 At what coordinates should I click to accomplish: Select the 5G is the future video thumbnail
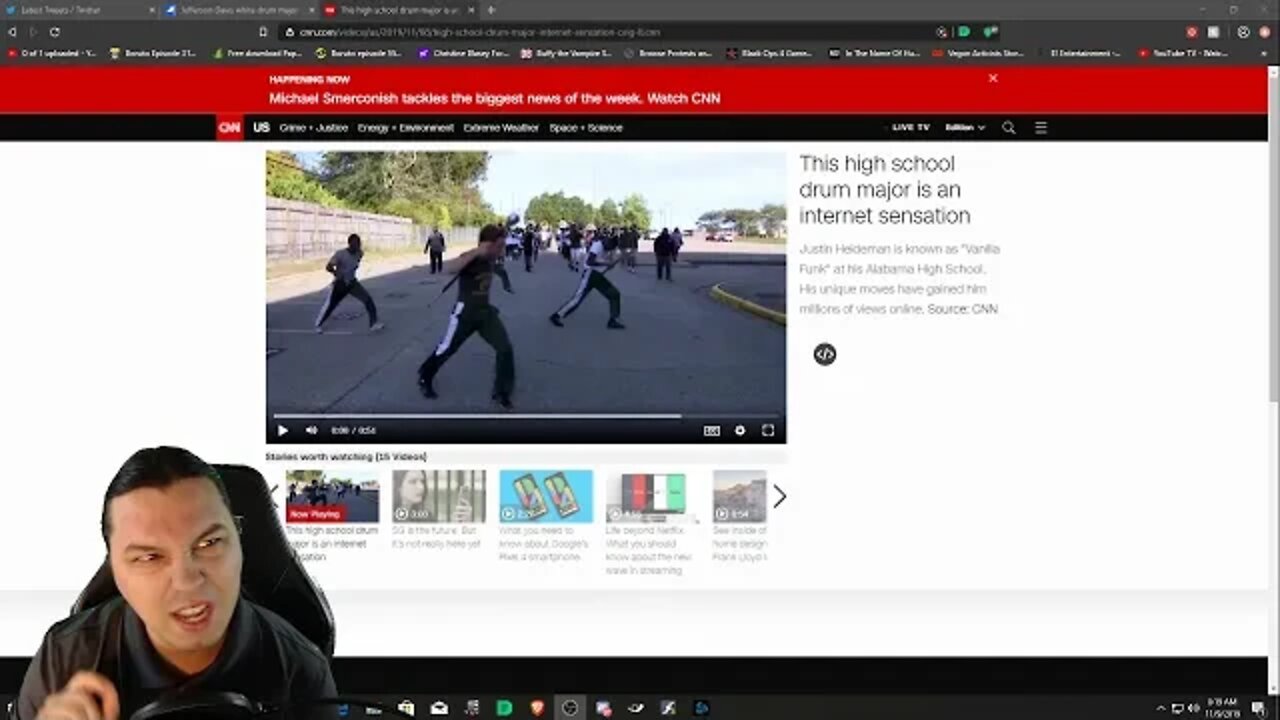pyautogui.click(x=438, y=496)
